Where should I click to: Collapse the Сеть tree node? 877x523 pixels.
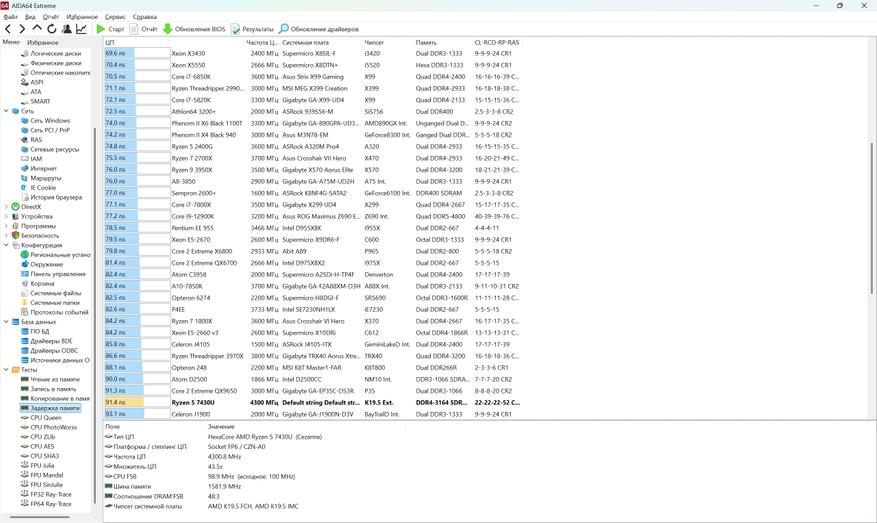(6, 111)
